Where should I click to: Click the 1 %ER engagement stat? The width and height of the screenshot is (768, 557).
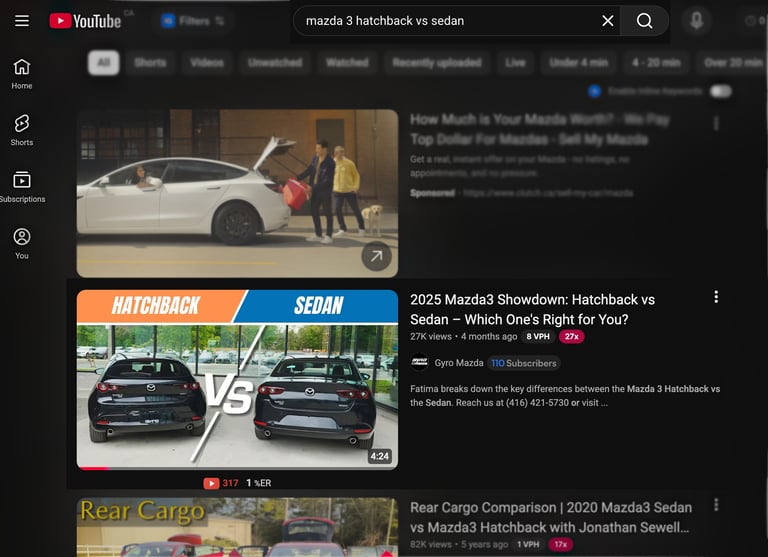(x=259, y=483)
